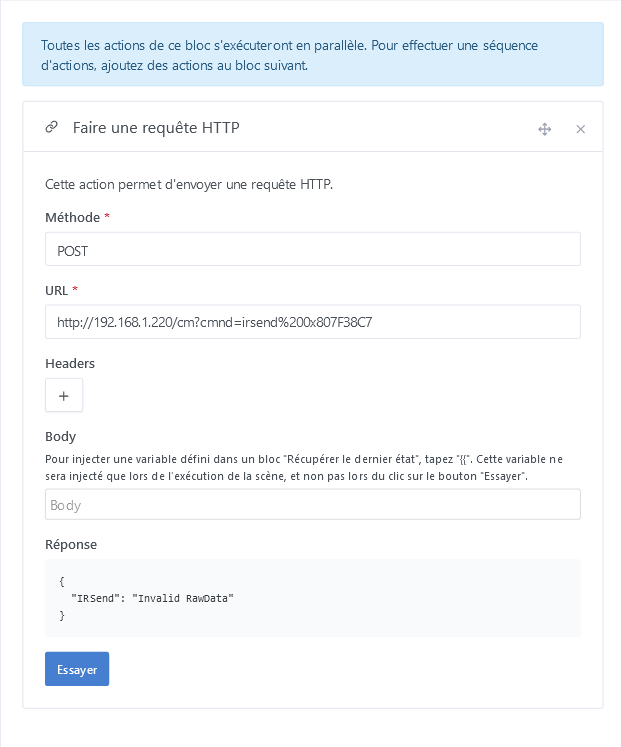Click the "Faire une requête HTTP" title

[156, 128]
